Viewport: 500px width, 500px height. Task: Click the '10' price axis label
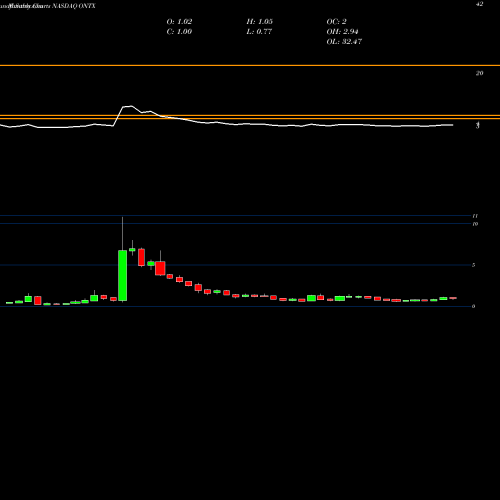(x=475, y=224)
